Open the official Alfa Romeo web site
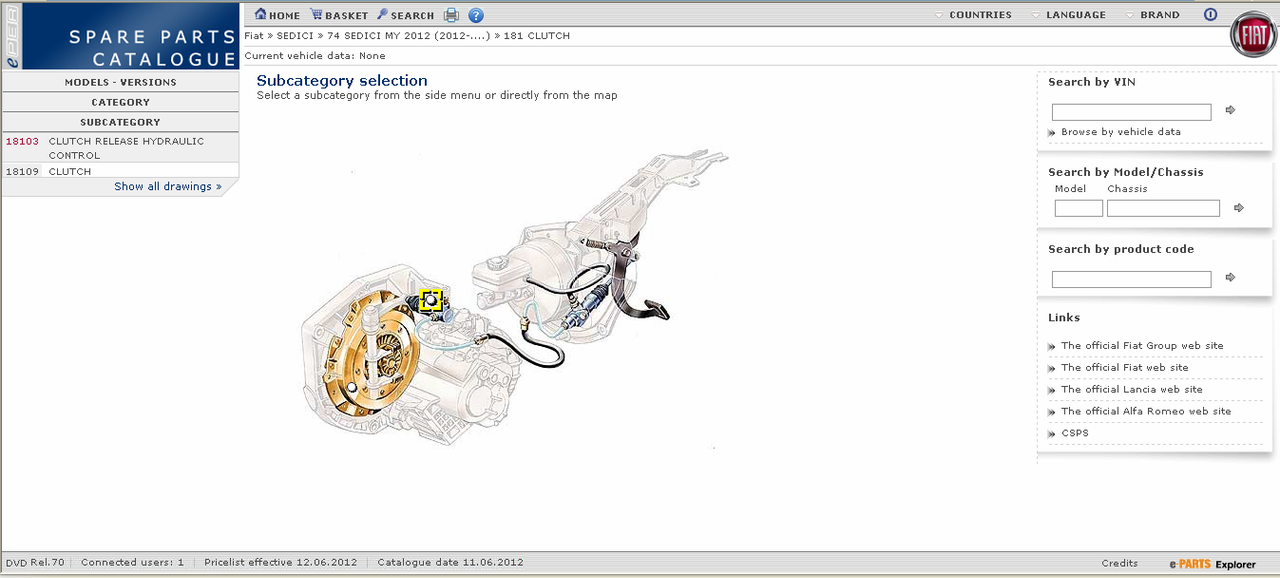 point(1146,412)
